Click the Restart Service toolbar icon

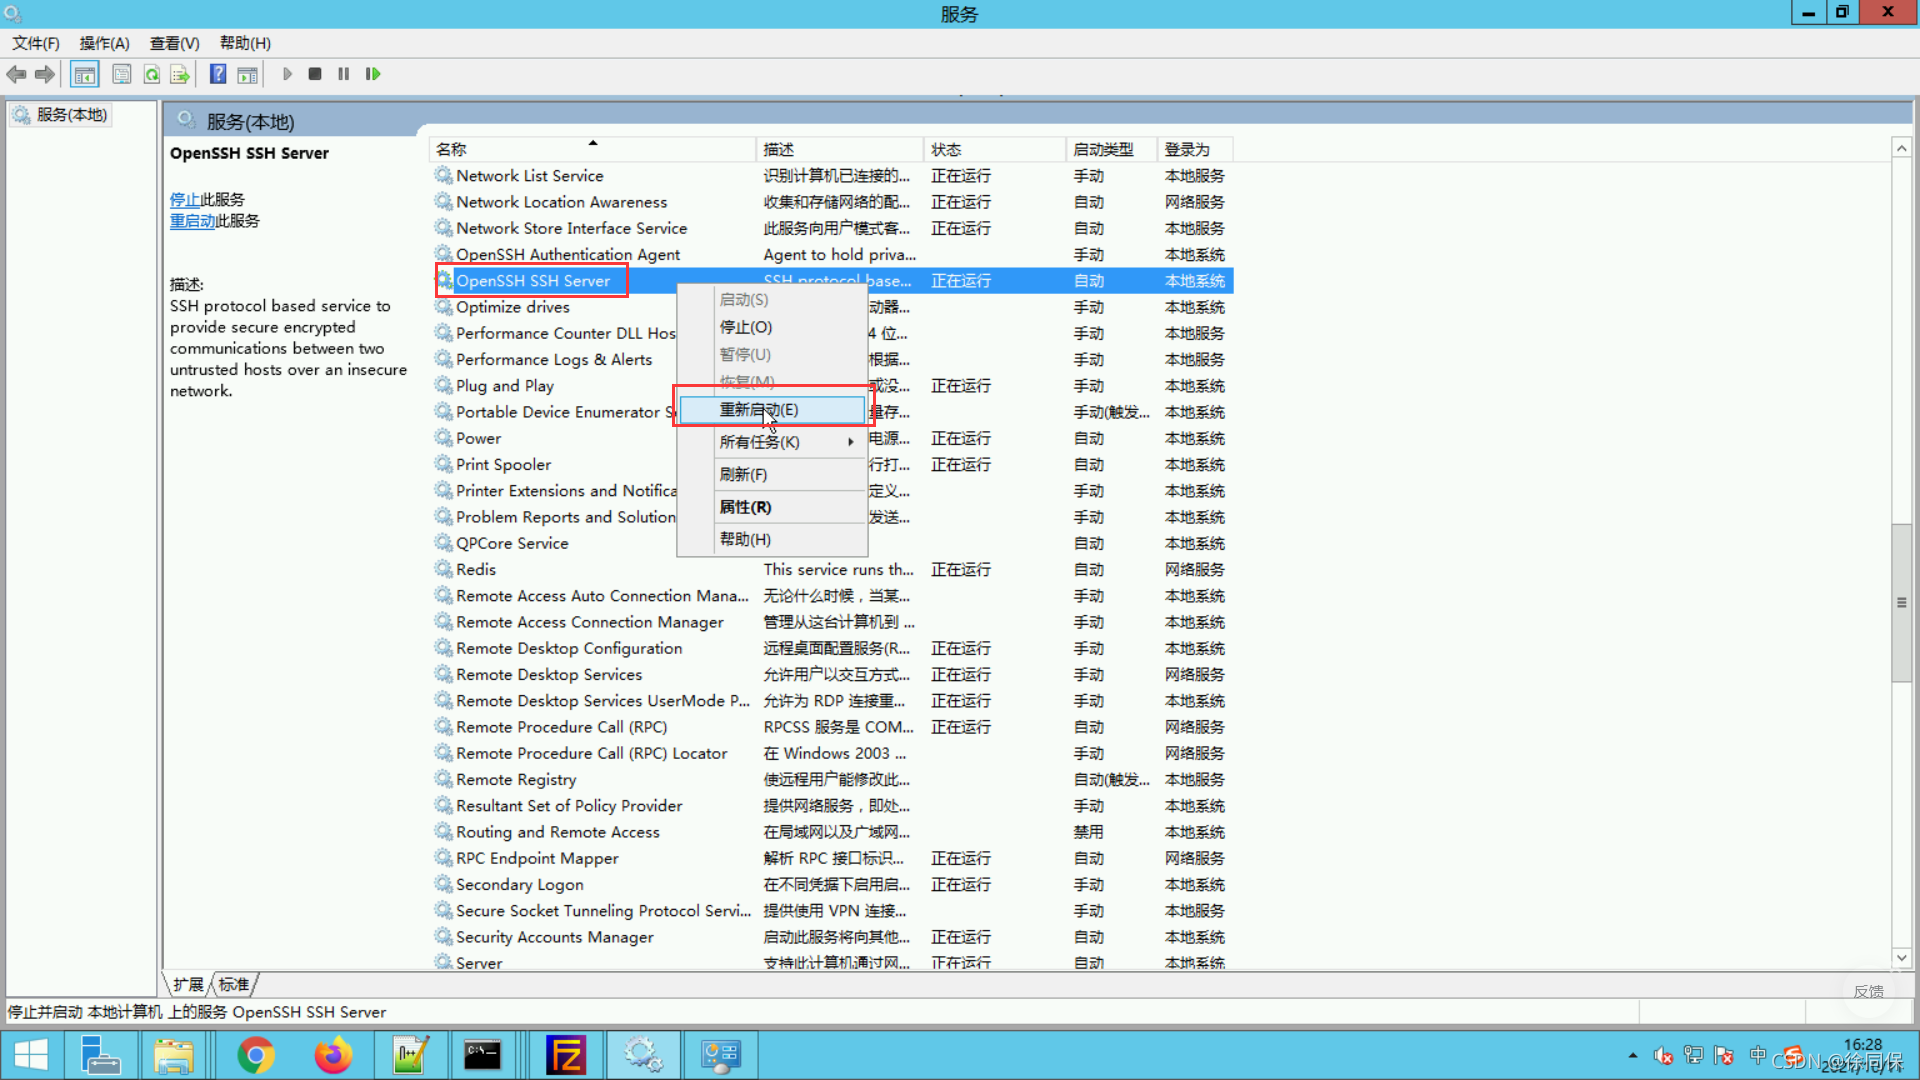tap(373, 74)
